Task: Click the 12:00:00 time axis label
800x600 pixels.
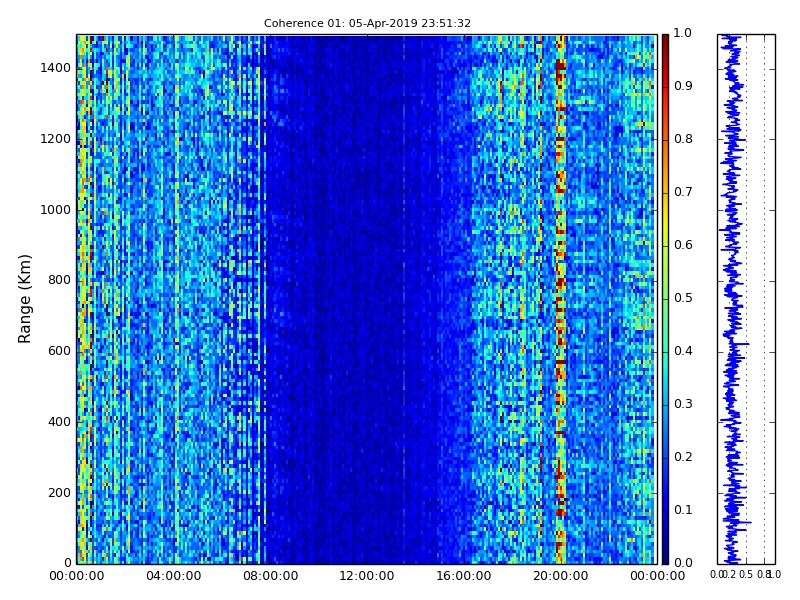Action: (x=367, y=576)
